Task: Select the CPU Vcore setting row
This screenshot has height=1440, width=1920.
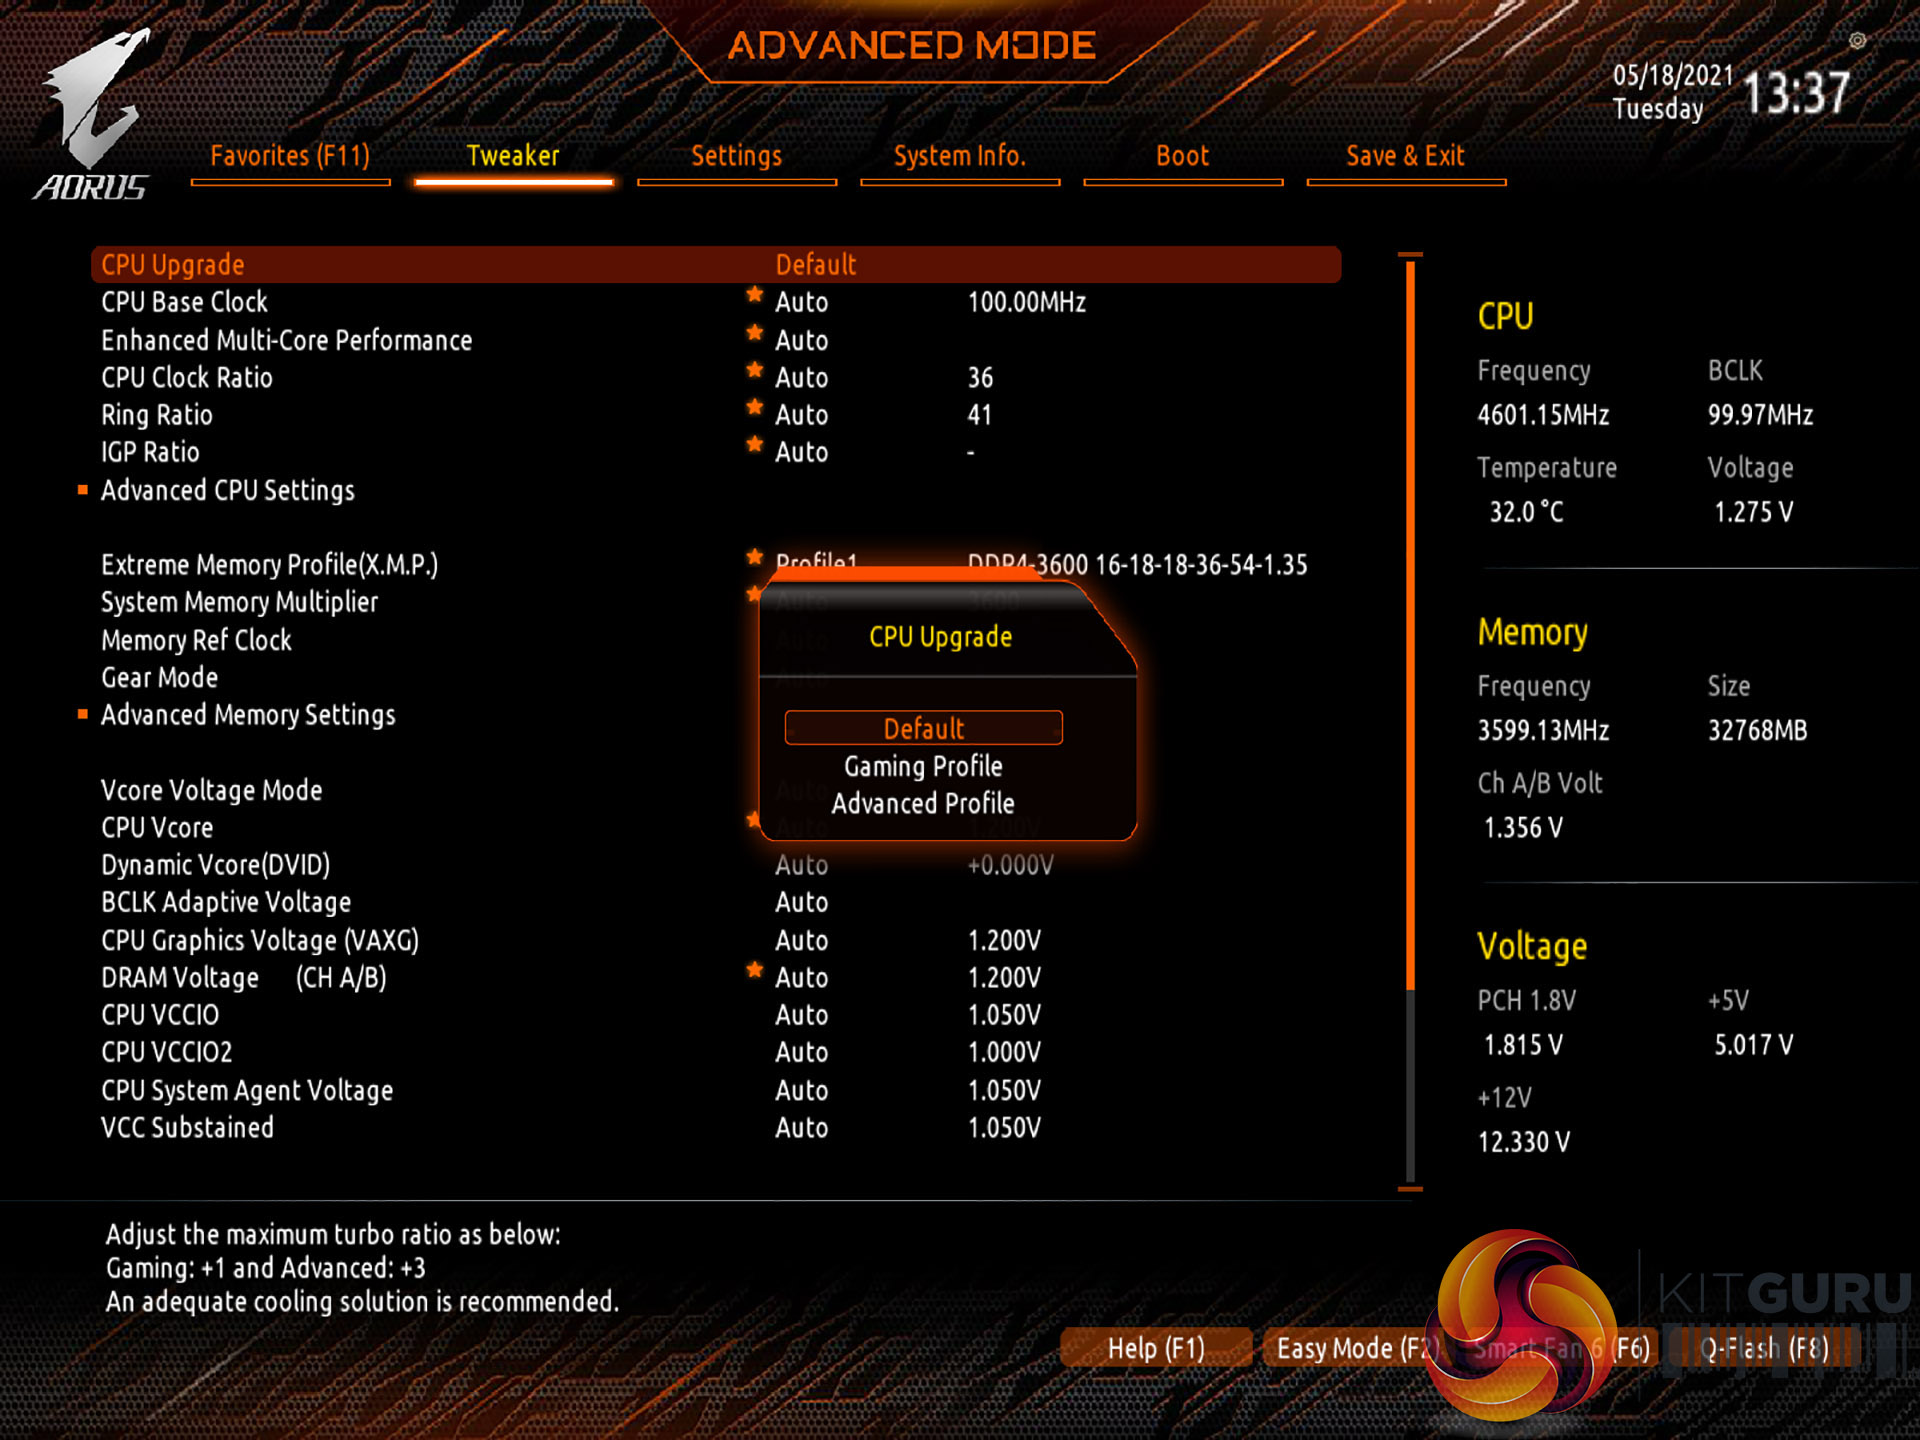Action: pyautogui.click(x=157, y=828)
